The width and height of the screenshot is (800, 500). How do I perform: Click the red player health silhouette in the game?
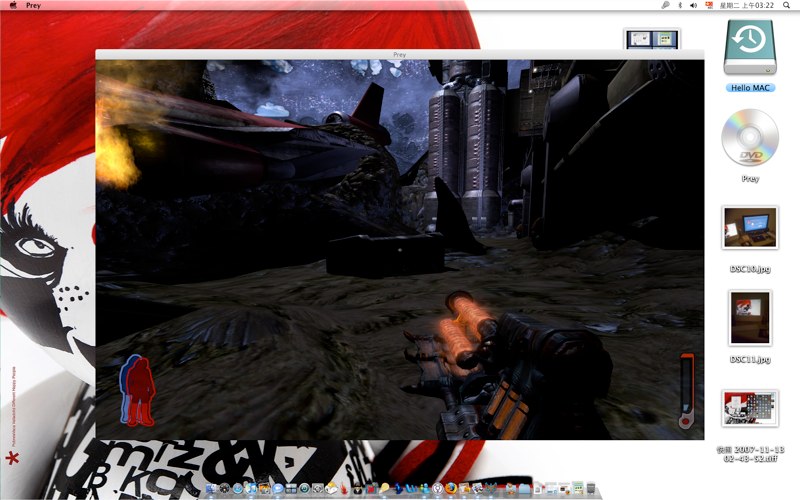140,392
